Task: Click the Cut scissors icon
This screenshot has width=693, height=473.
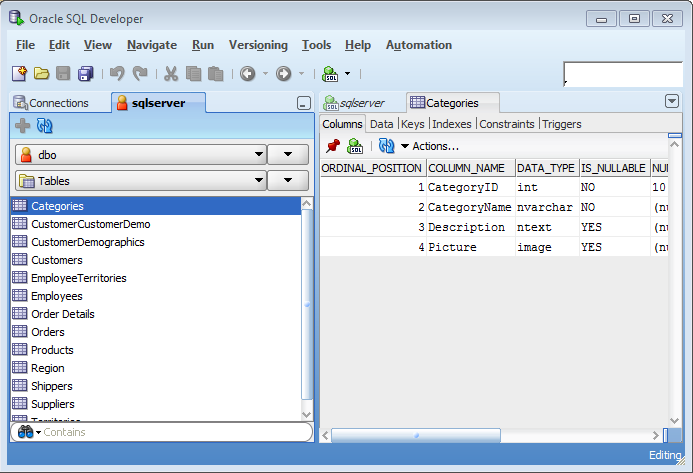Action: [171, 73]
